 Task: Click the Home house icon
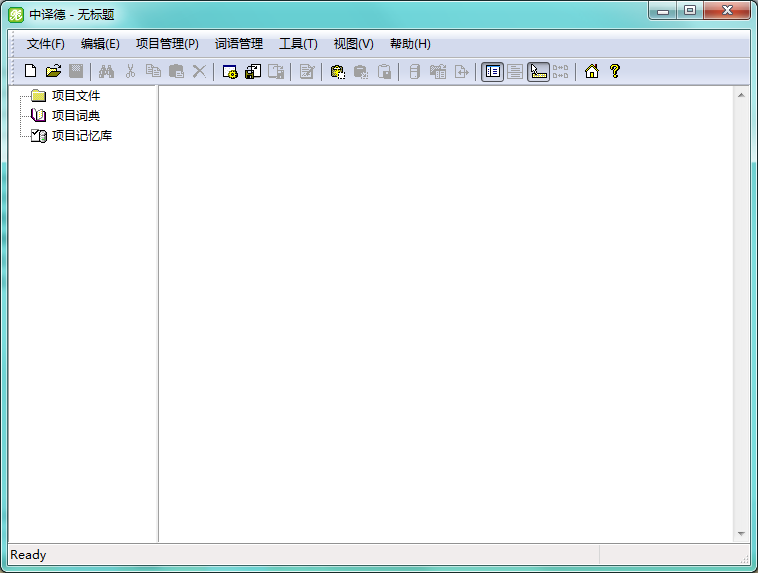point(592,72)
